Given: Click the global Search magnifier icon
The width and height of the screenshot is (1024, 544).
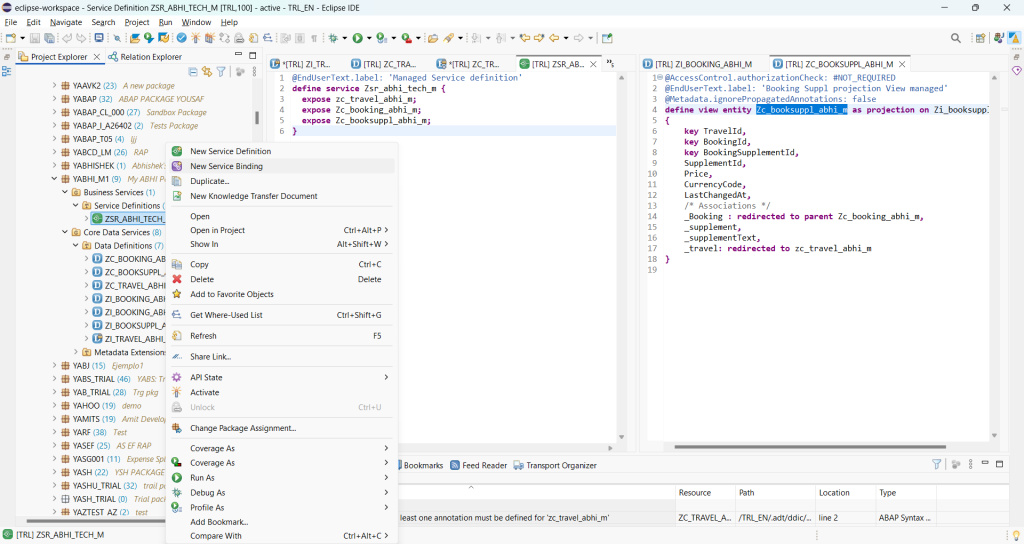Looking at the screenshot, I should coord(955,39).
